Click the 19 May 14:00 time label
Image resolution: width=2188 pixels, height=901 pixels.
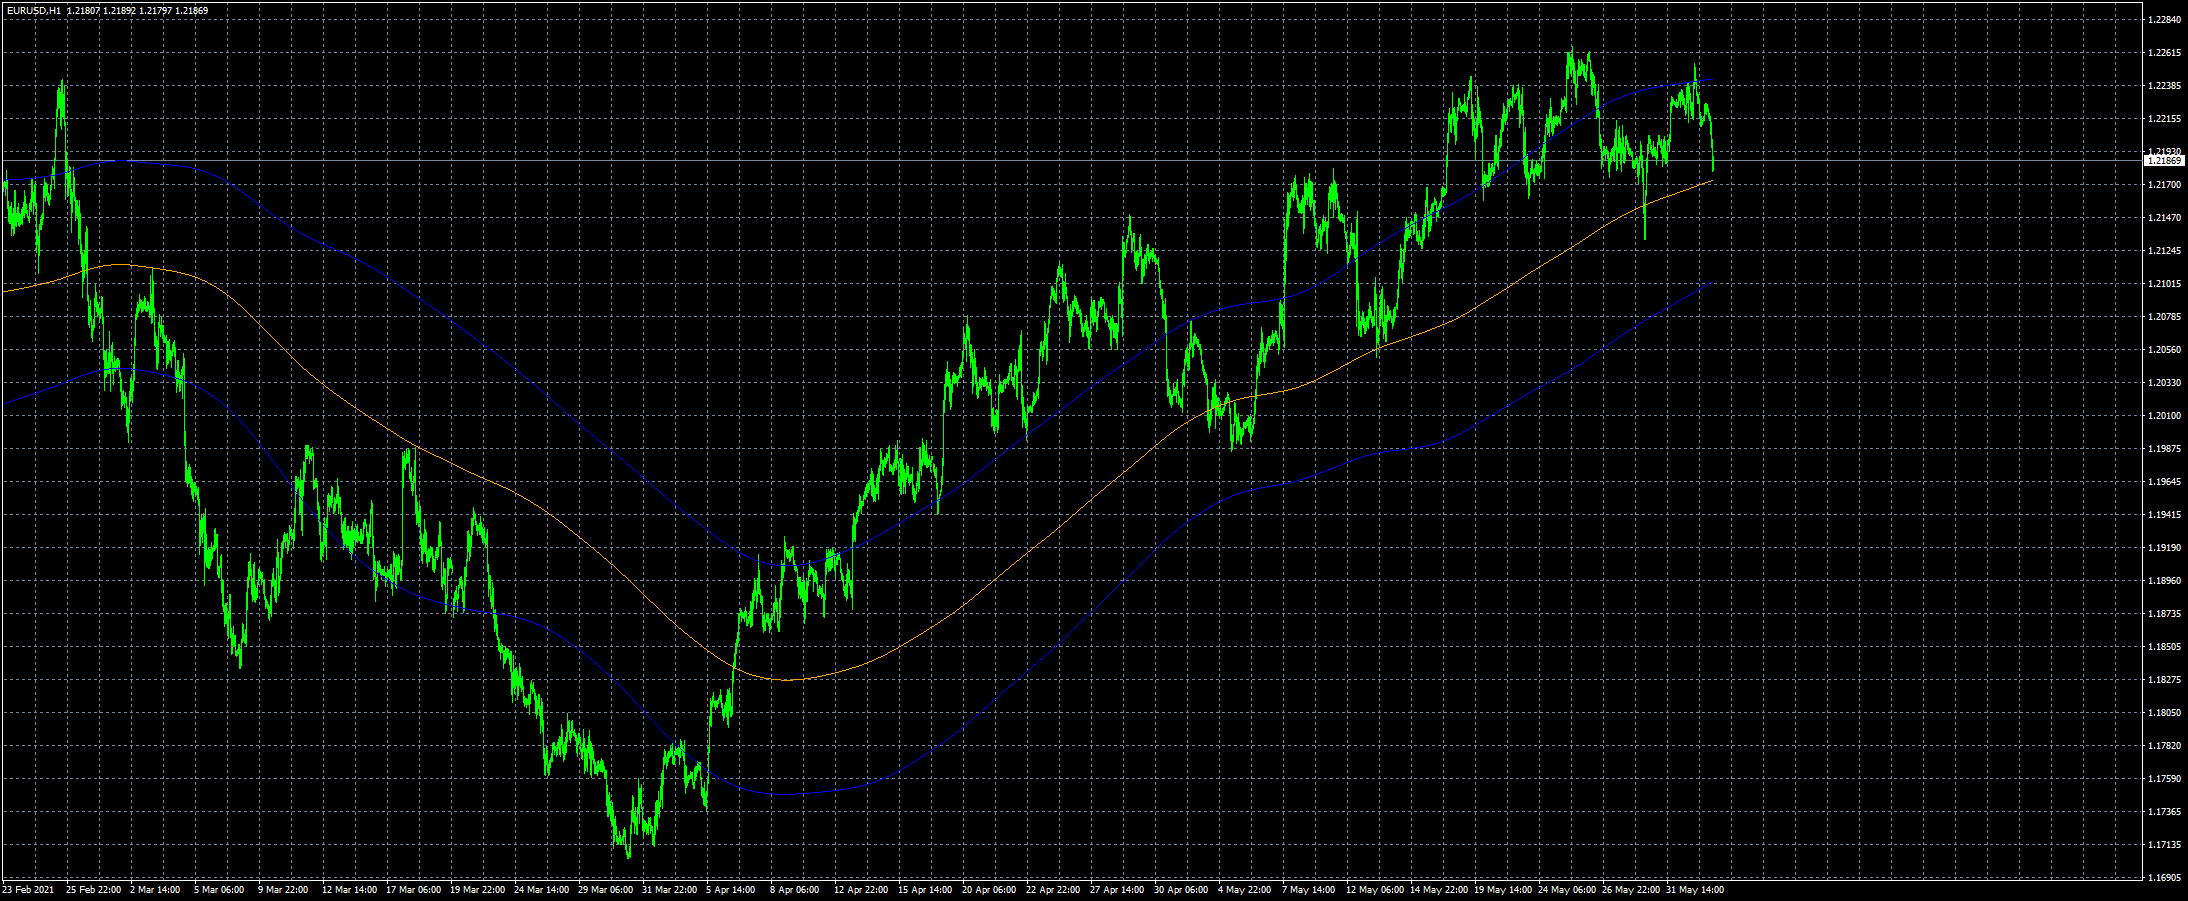(1502, 889)
